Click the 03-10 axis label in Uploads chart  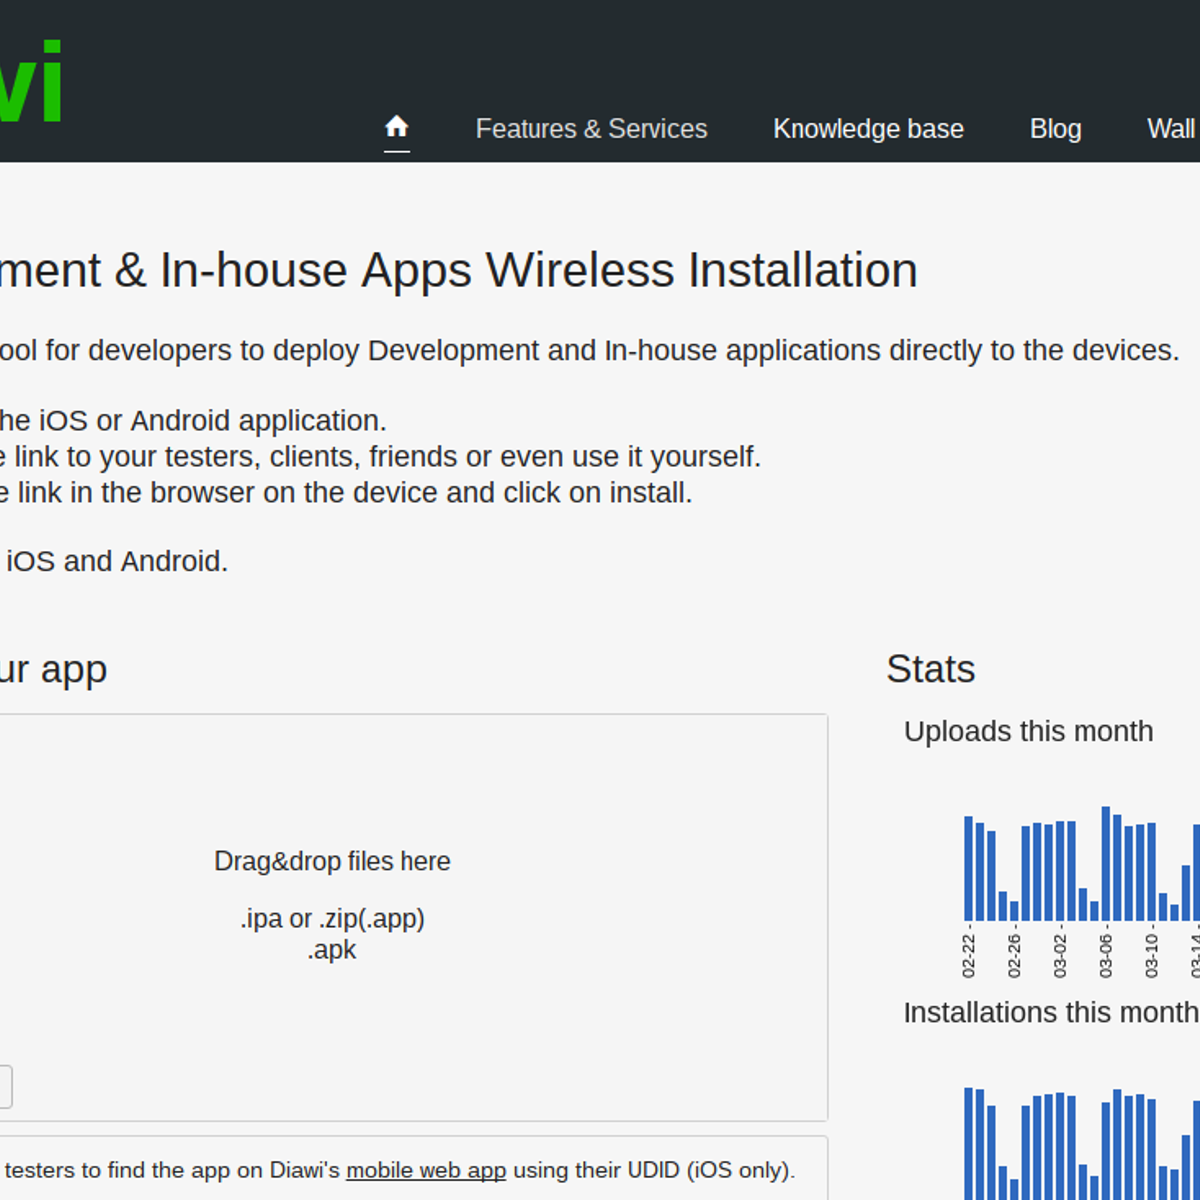[x=1151, y=955]
